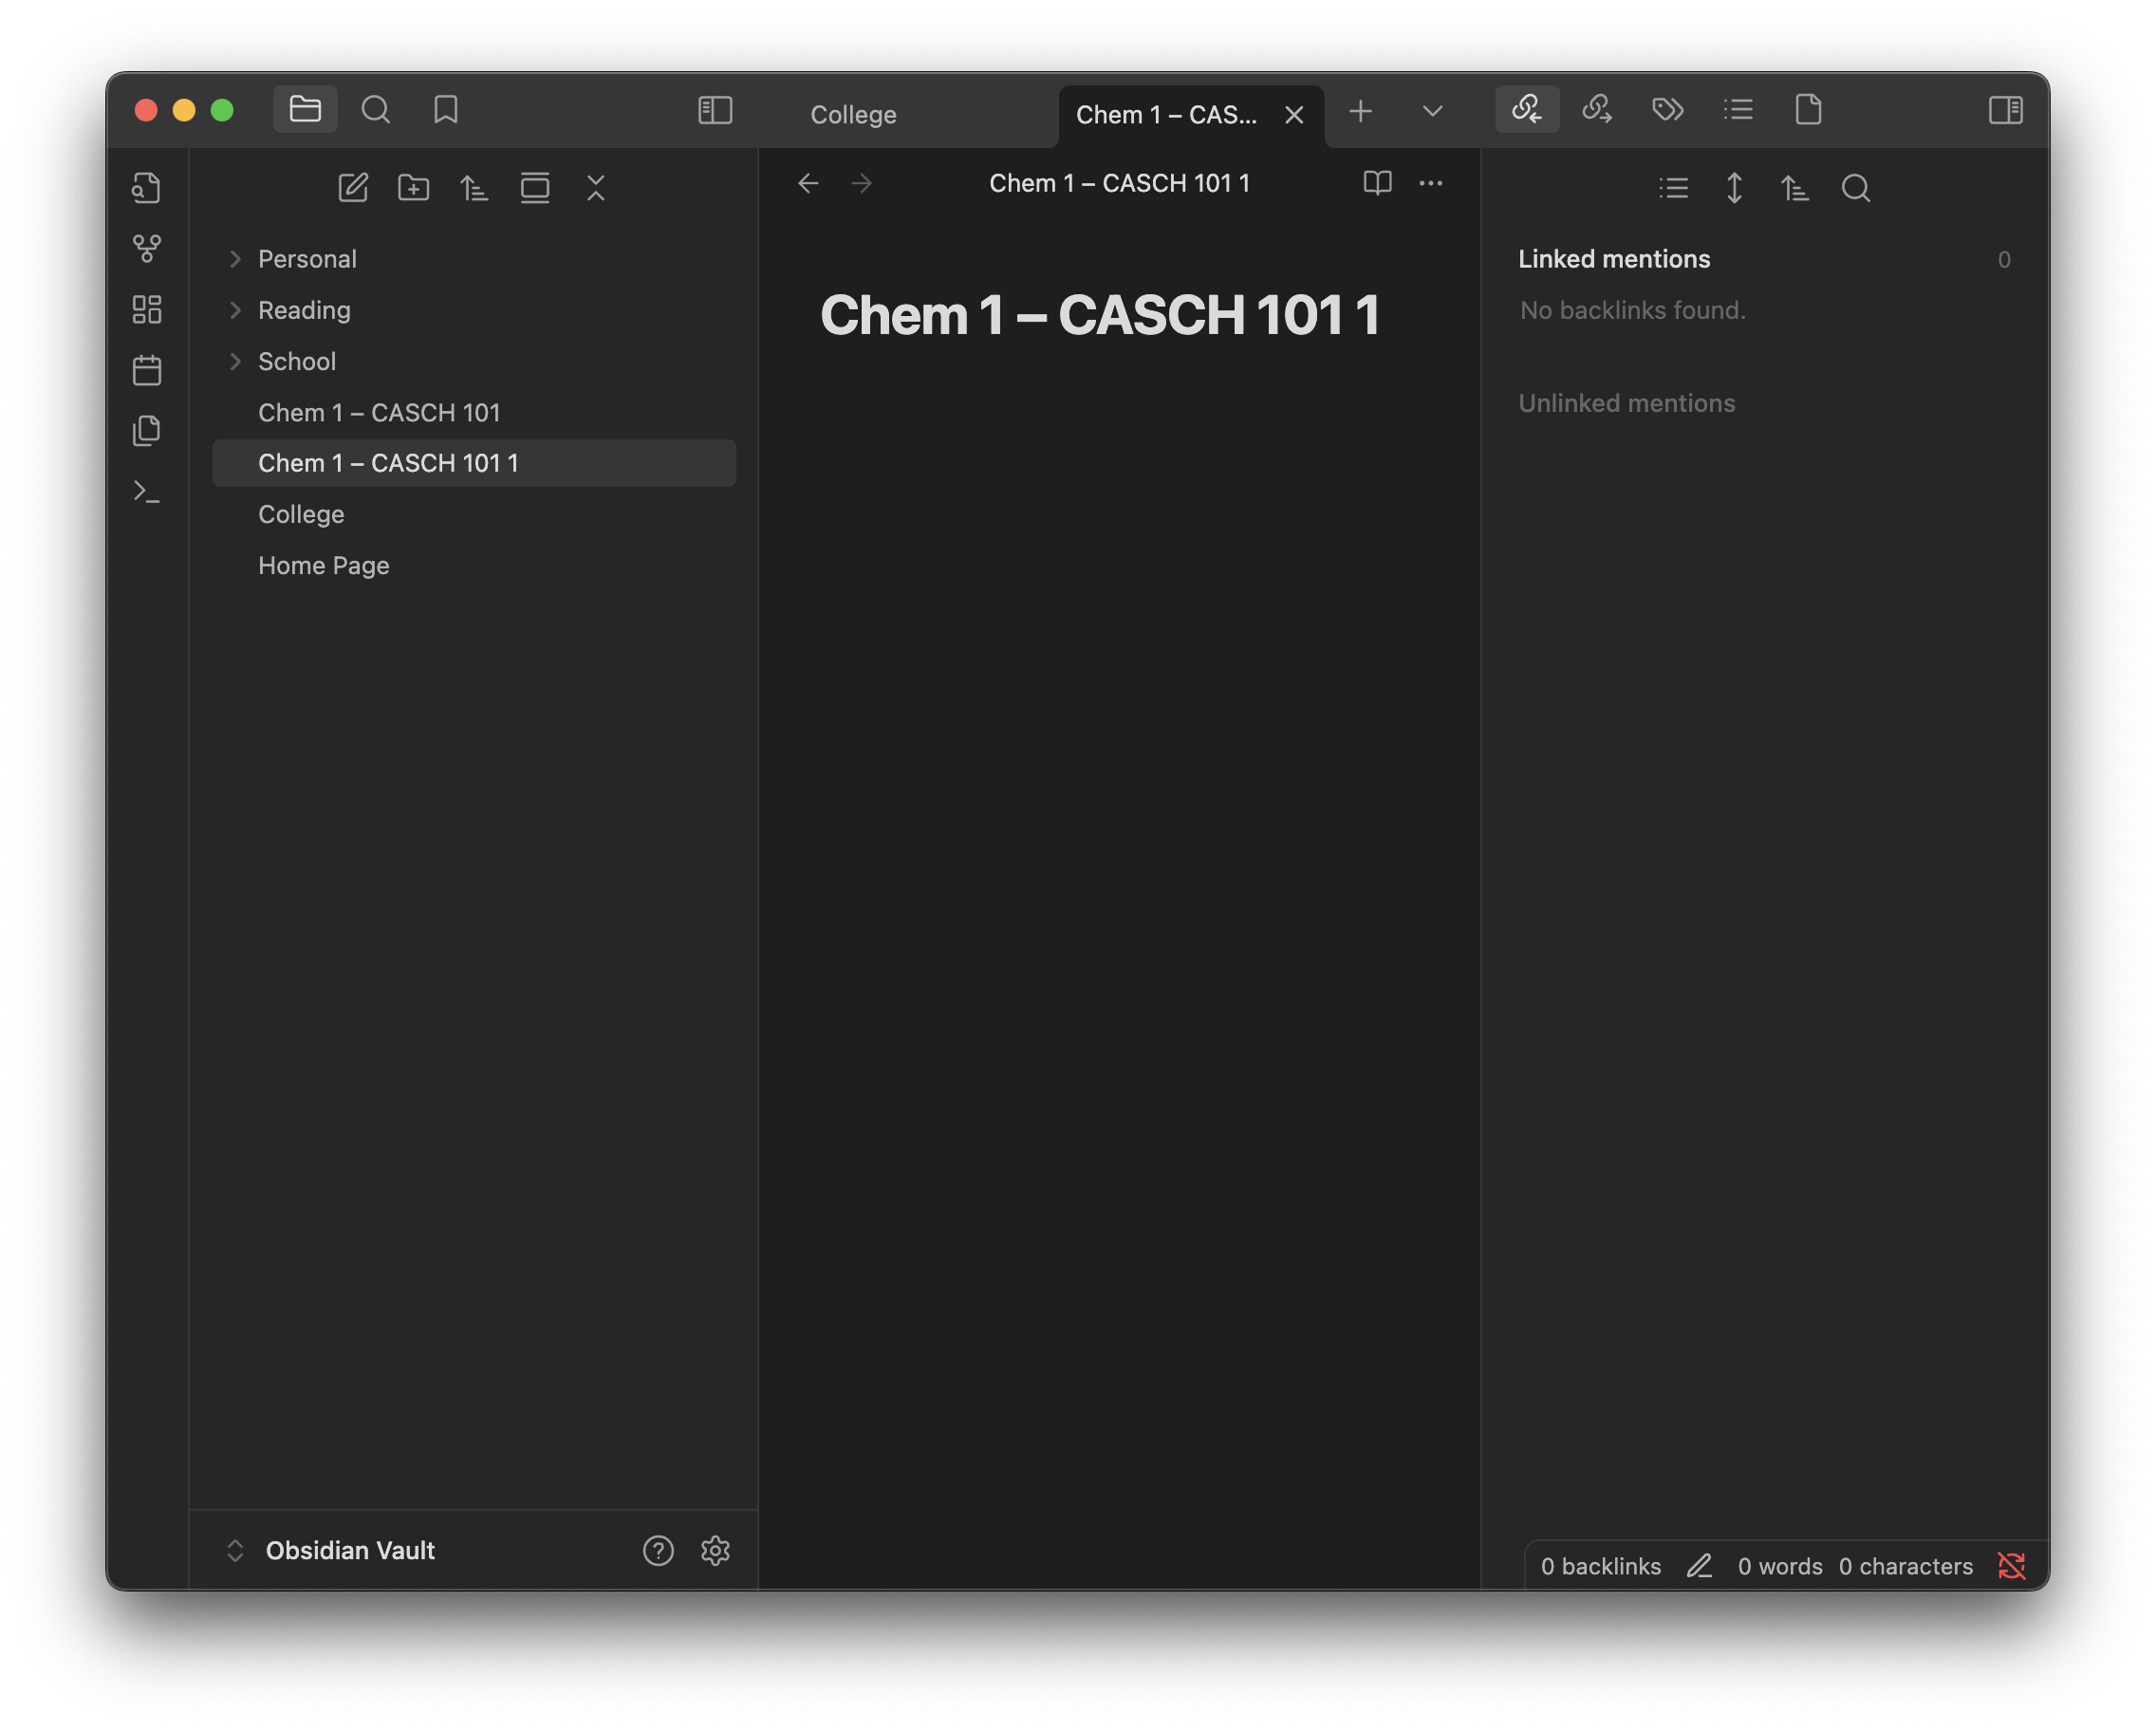Open the Obsidian Vault switcher

click(x=349, y=1550)
